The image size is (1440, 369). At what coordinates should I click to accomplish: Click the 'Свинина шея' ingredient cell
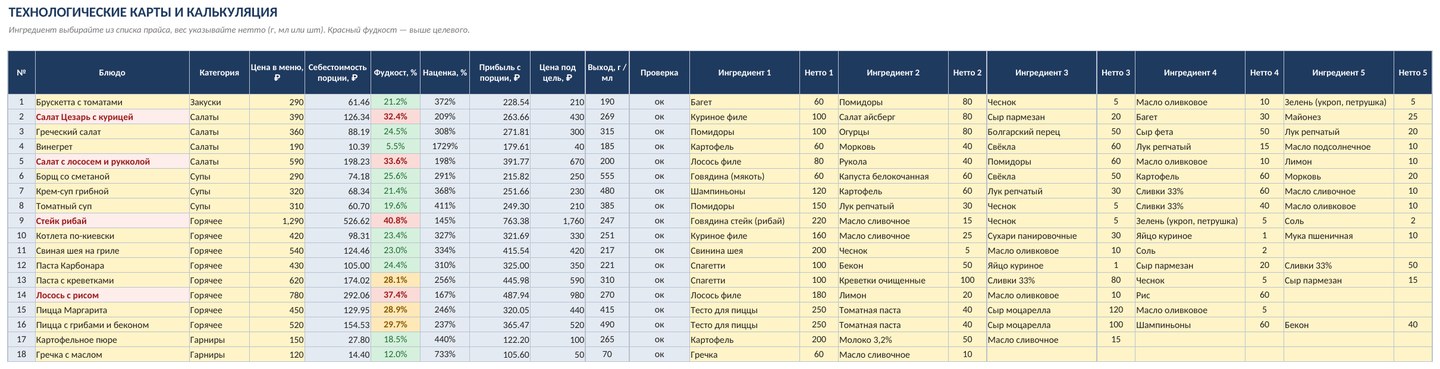pyautogui.click(x=744, y=250)
